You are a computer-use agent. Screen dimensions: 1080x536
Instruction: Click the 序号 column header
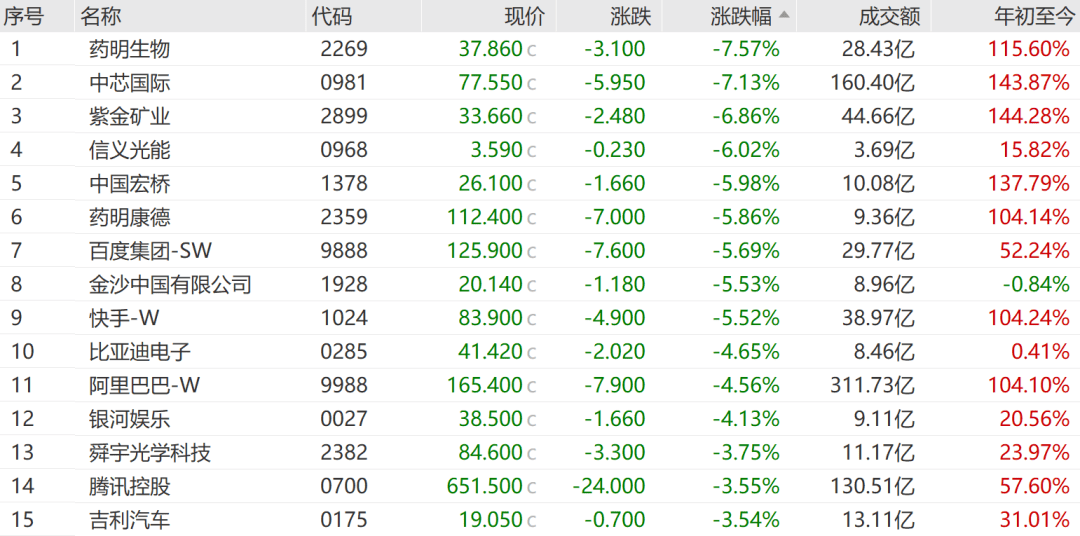(x=24, y=16)
